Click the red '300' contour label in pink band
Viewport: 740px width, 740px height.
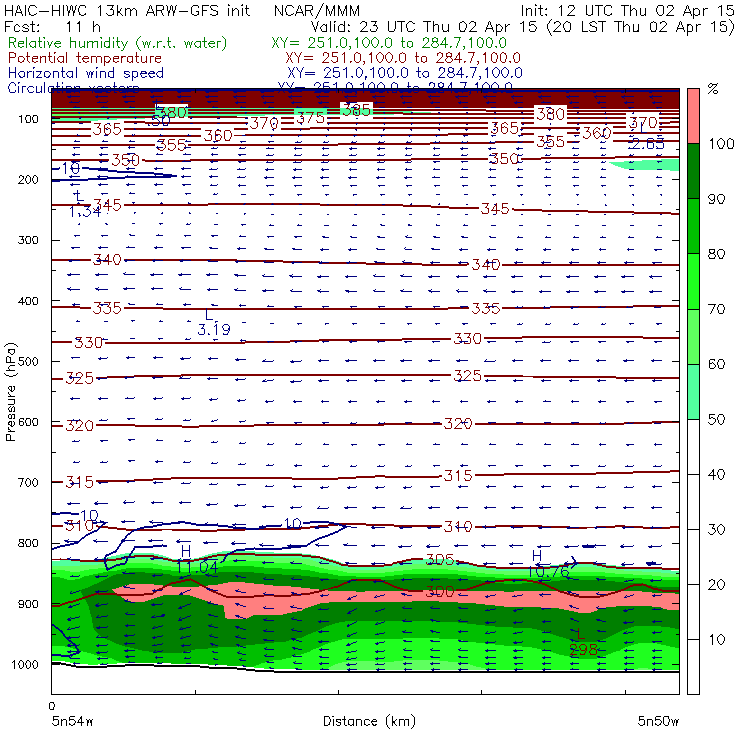coord(440,591)
